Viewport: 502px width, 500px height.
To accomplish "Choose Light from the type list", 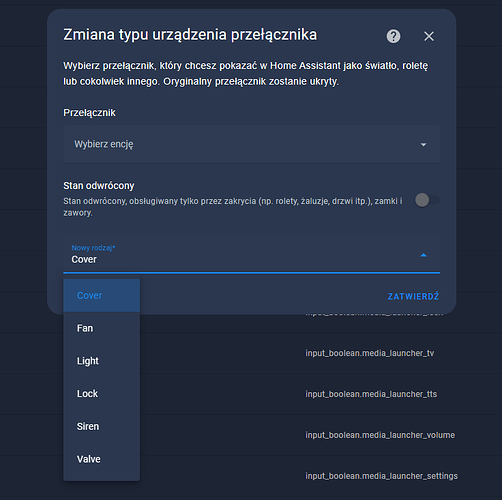I will click(101, 361).
